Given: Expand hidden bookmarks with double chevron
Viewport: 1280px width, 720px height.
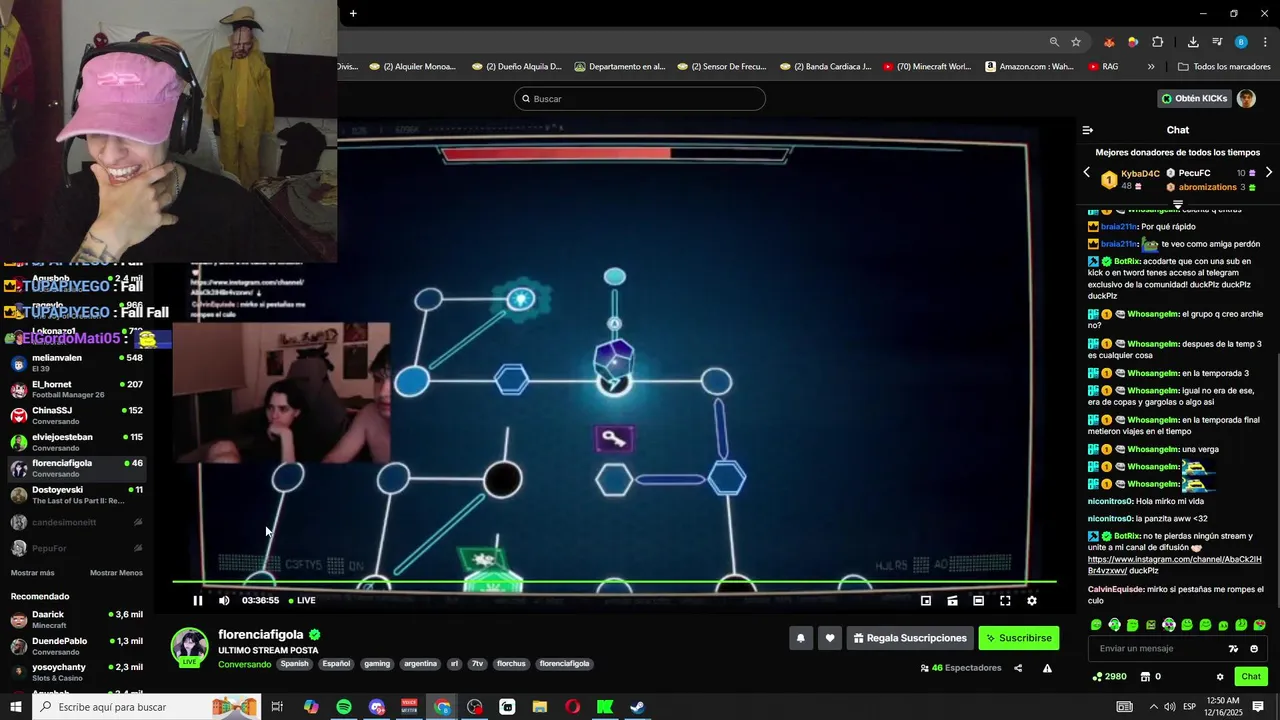Looking at the screenshot, I should (x=1151, y=67).
